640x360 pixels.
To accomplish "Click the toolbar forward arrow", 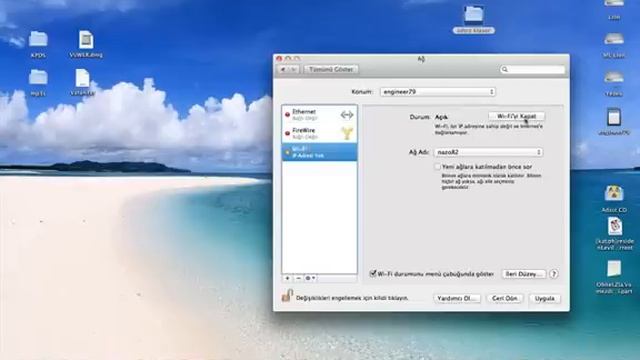I will point(294,69).
